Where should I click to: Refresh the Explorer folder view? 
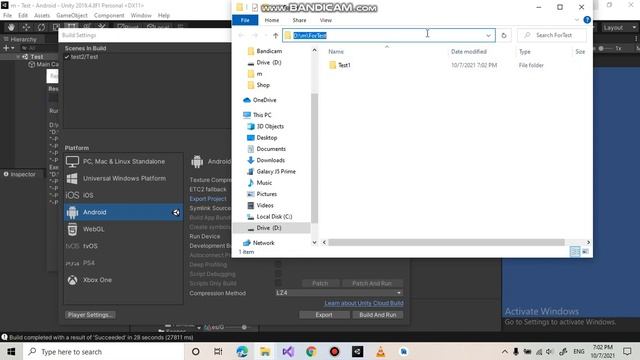tap(504, 36)
